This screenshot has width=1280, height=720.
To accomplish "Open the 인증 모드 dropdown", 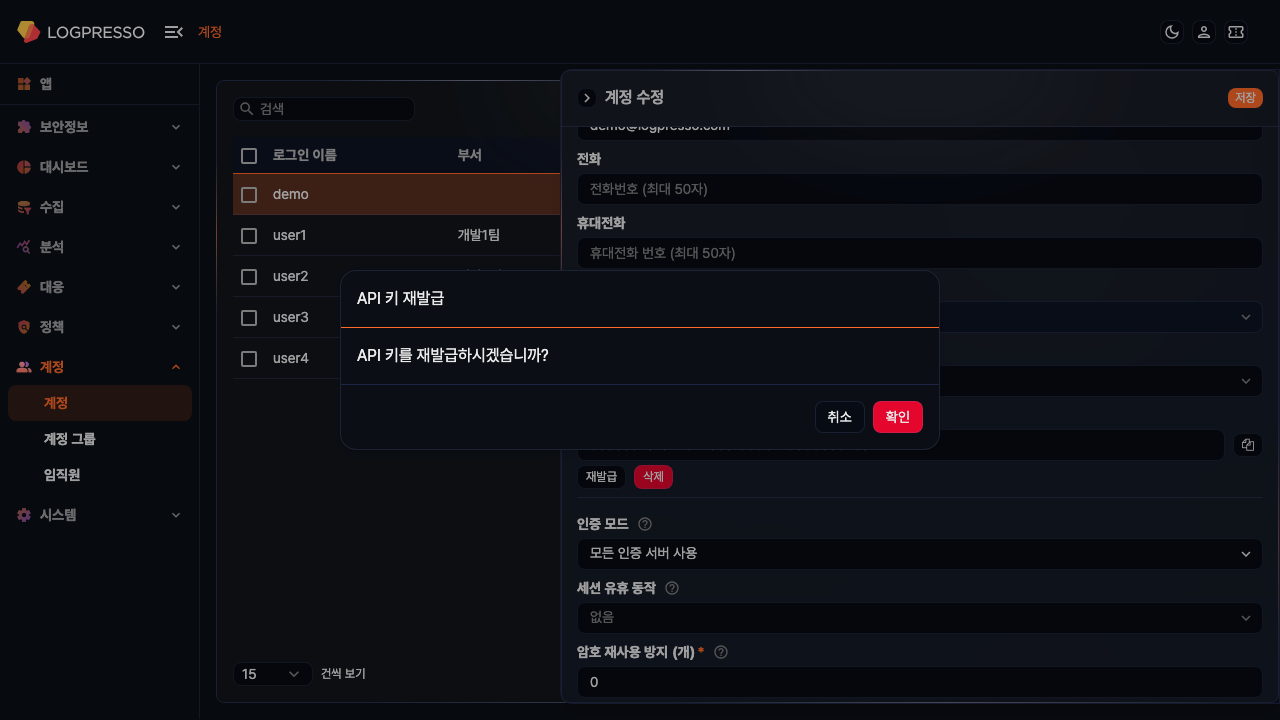I will [919, 553].
